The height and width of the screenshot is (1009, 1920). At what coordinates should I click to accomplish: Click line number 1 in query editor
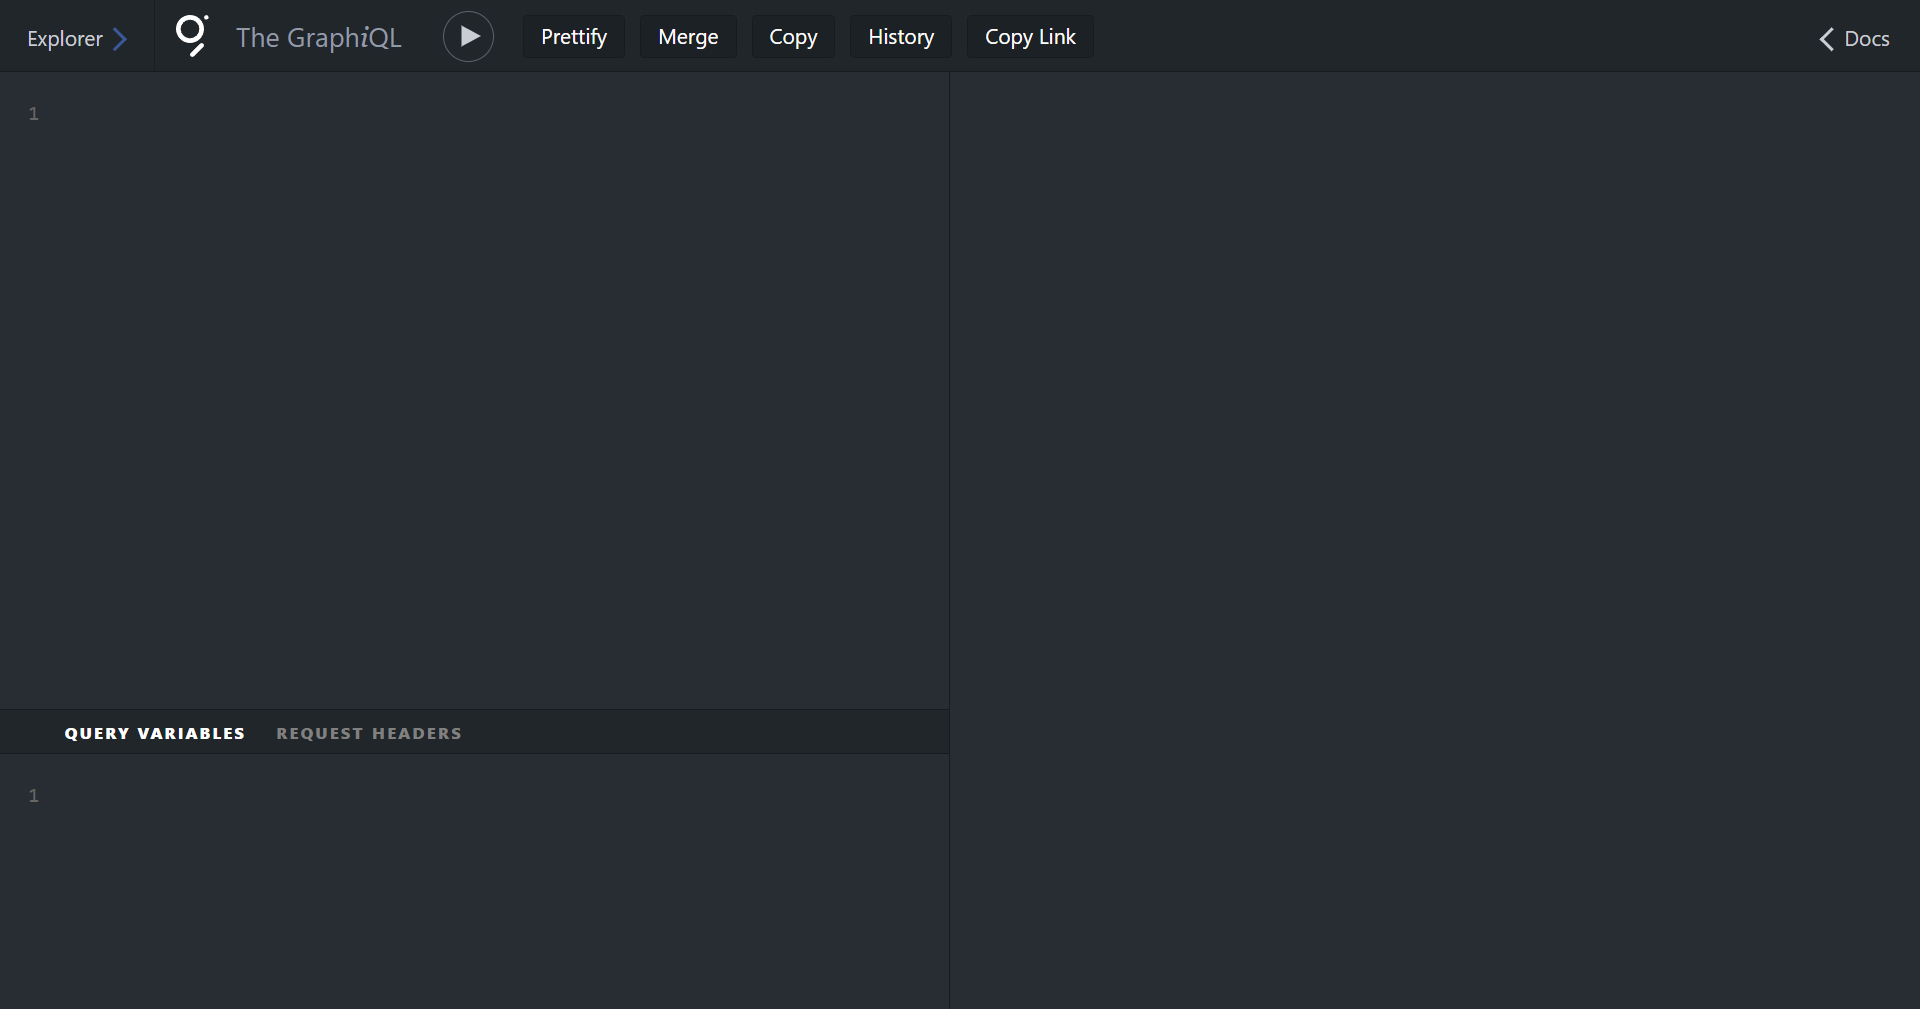34,114
